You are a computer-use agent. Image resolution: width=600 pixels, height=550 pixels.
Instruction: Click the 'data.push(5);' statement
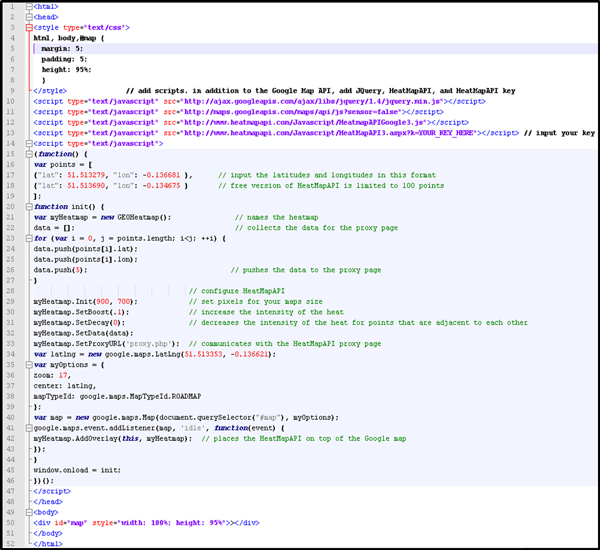tap(60, 270)
